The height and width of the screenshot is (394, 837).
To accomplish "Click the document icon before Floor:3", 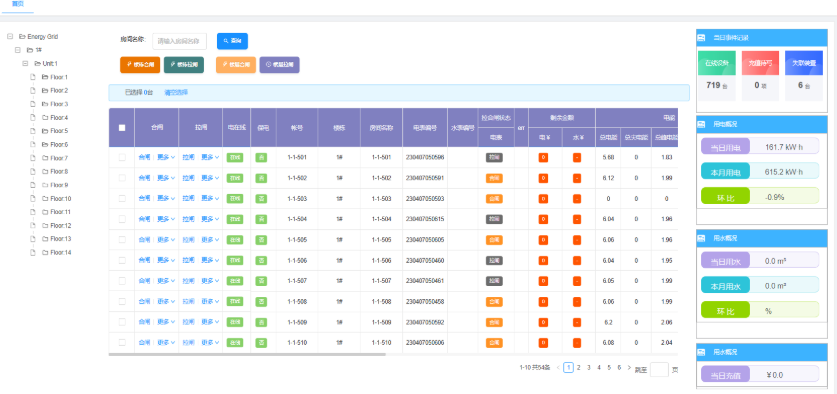I will (x=33, y=104).
